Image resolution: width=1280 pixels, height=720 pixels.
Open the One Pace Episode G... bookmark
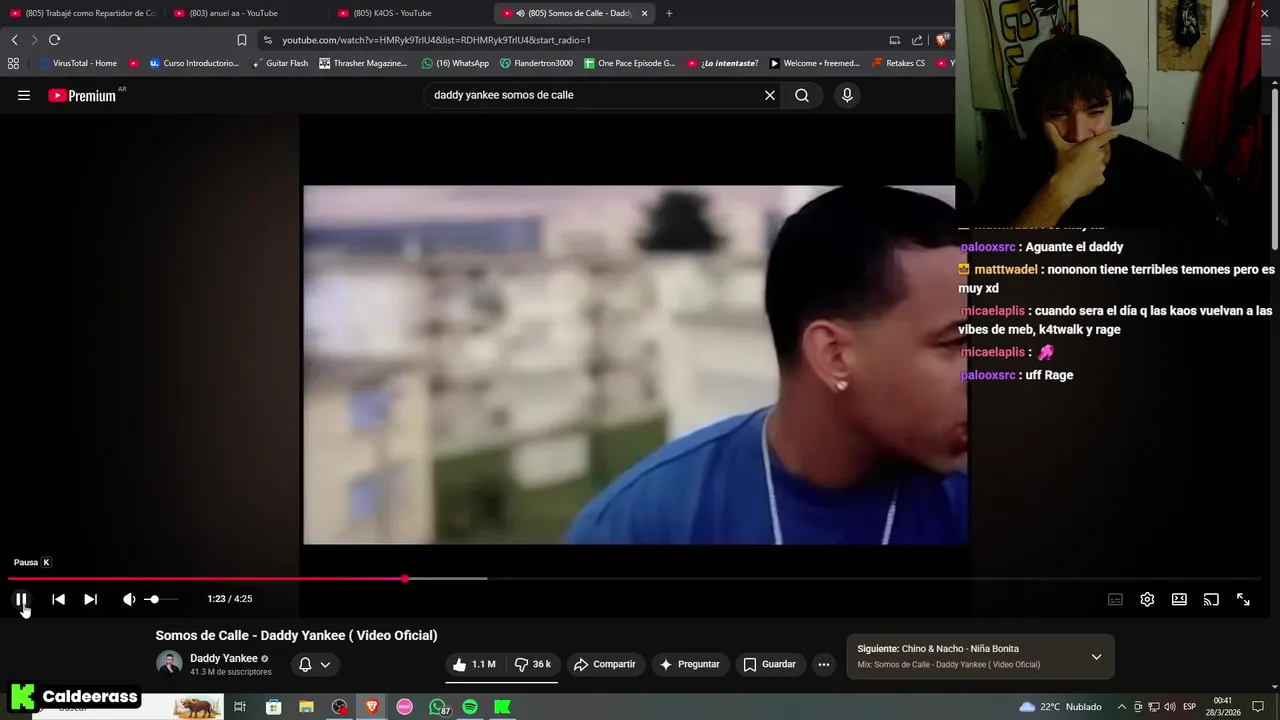coord(629,63)
